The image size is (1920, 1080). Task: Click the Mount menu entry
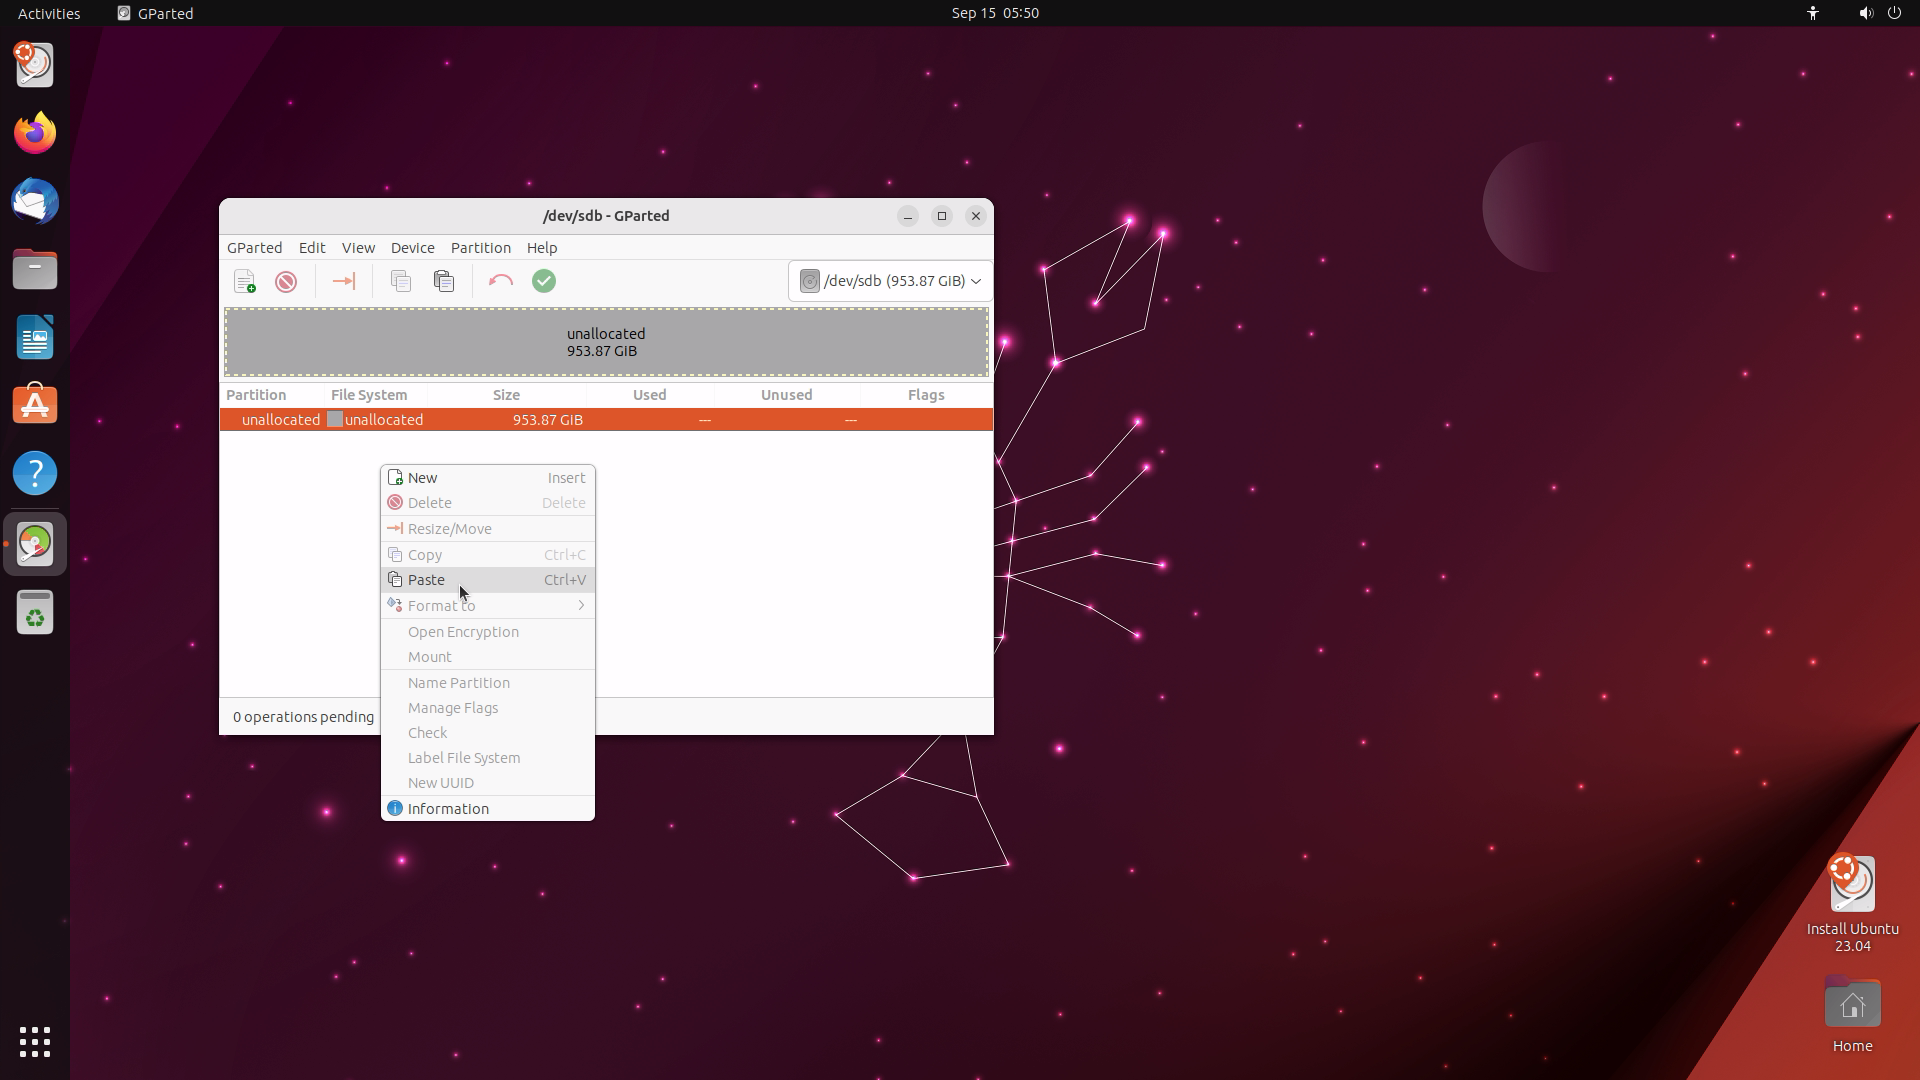point(488,657)
